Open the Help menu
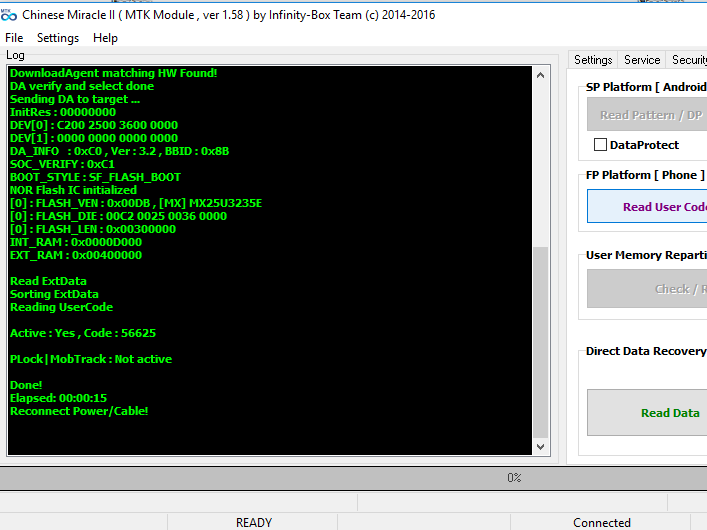 105,38
